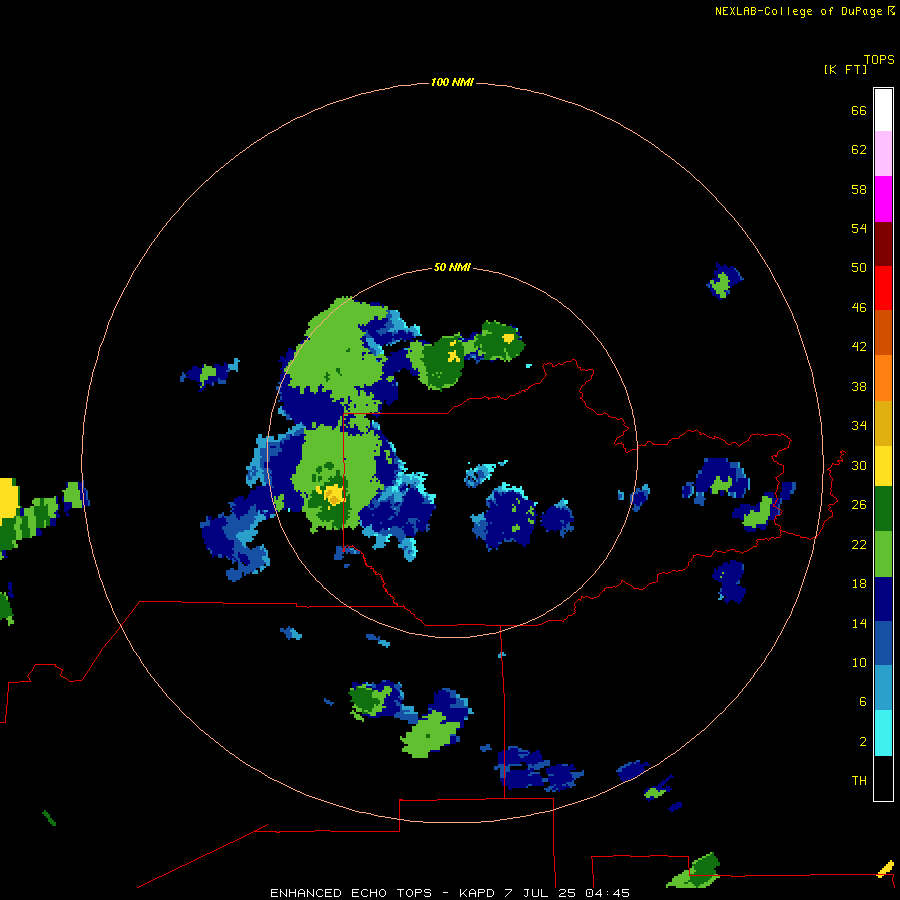Image resolution: width=900 pixels, height=900 pixels.
Task: Click the "TH" threshold label
Action: pyautogui.click(x=859, y=780)
